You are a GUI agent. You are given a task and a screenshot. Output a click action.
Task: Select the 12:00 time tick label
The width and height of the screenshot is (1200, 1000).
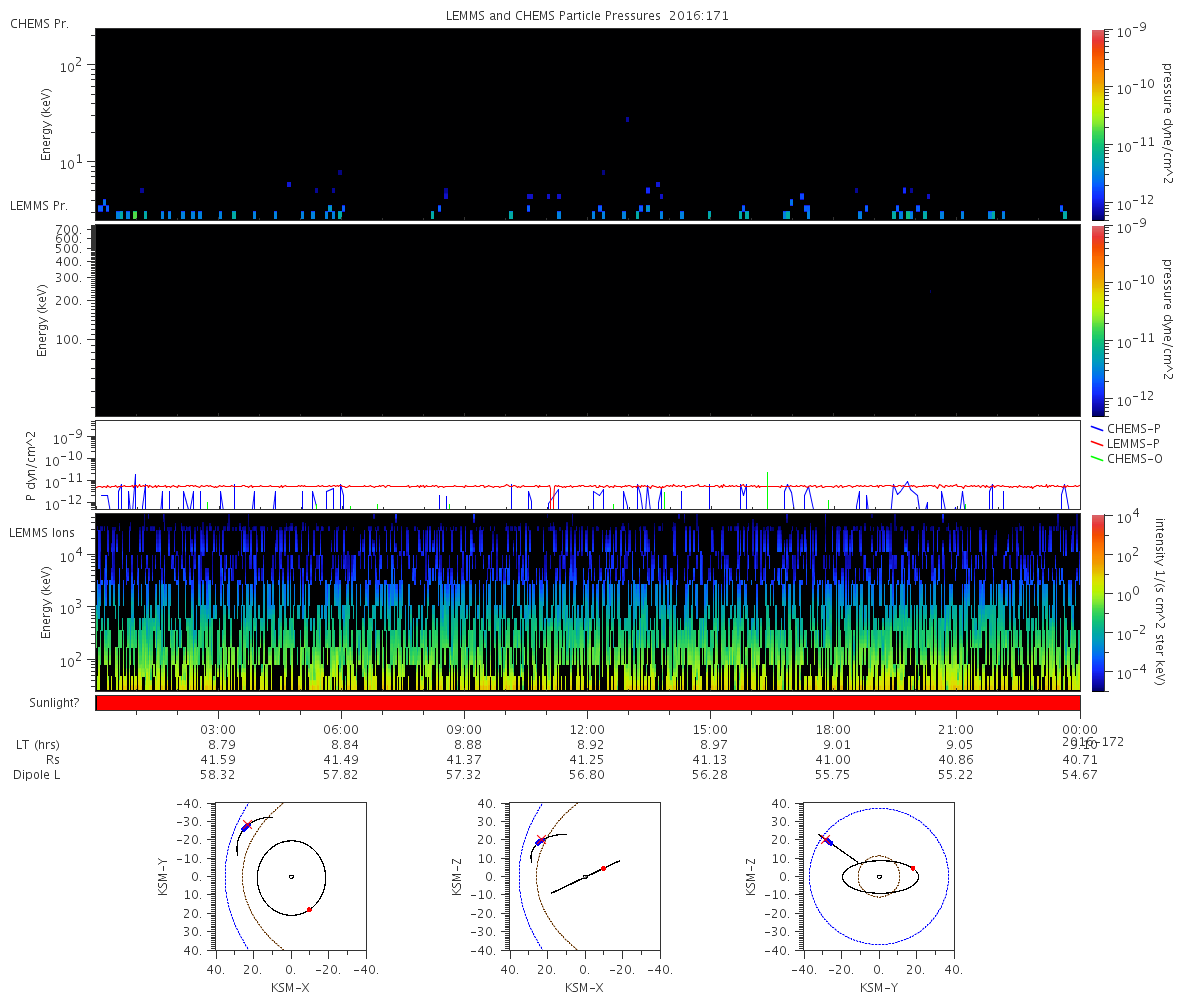(x=587, y=730)
